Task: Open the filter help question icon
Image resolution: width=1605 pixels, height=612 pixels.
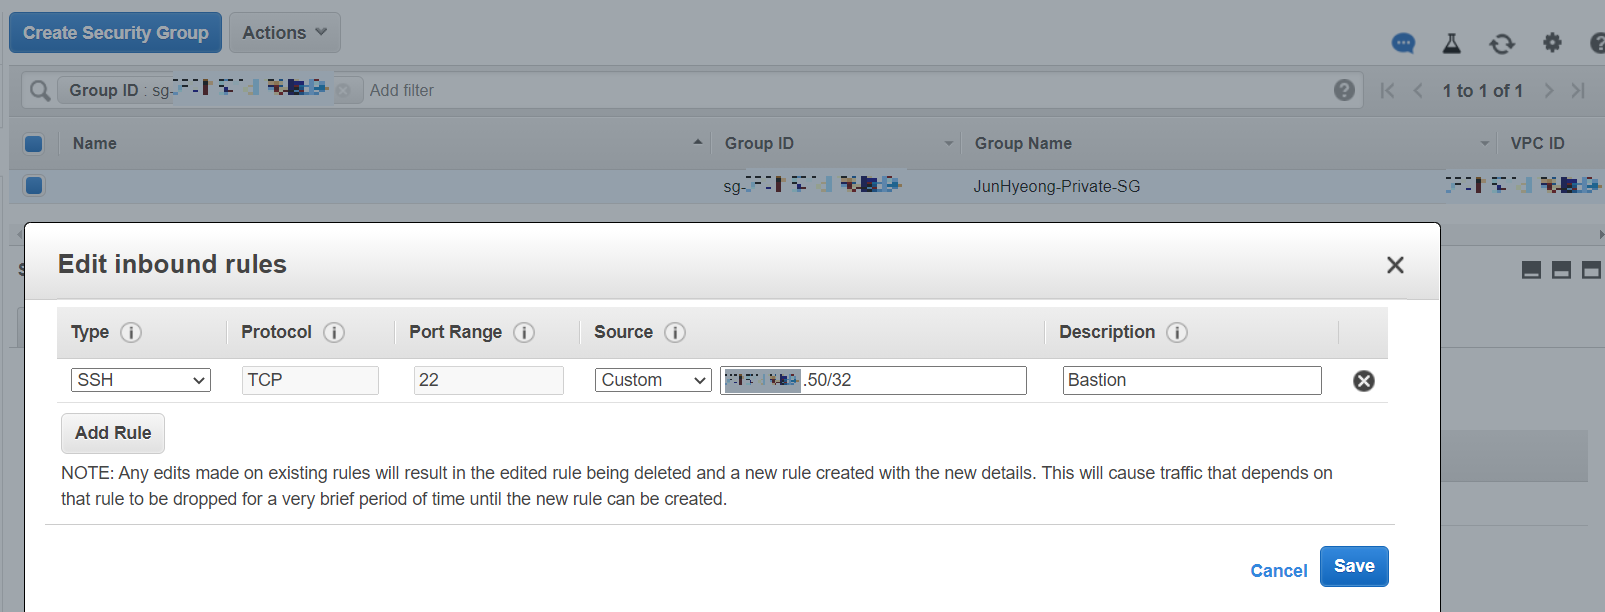Action: coord(1344,90)
